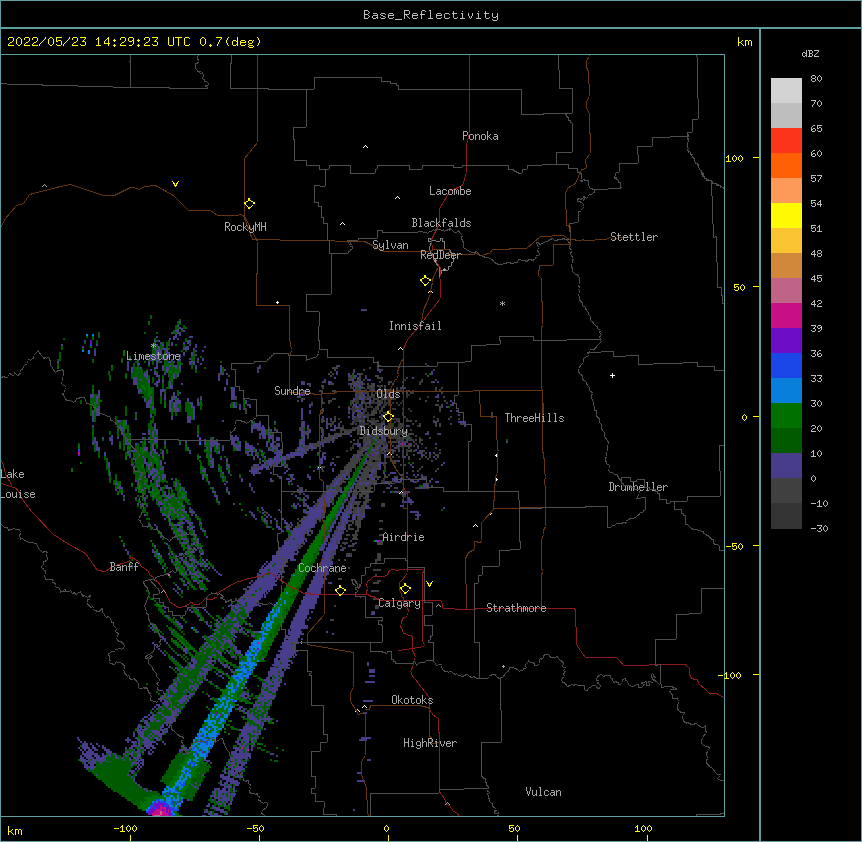Click the Innisfail town label

pos(415,326)
